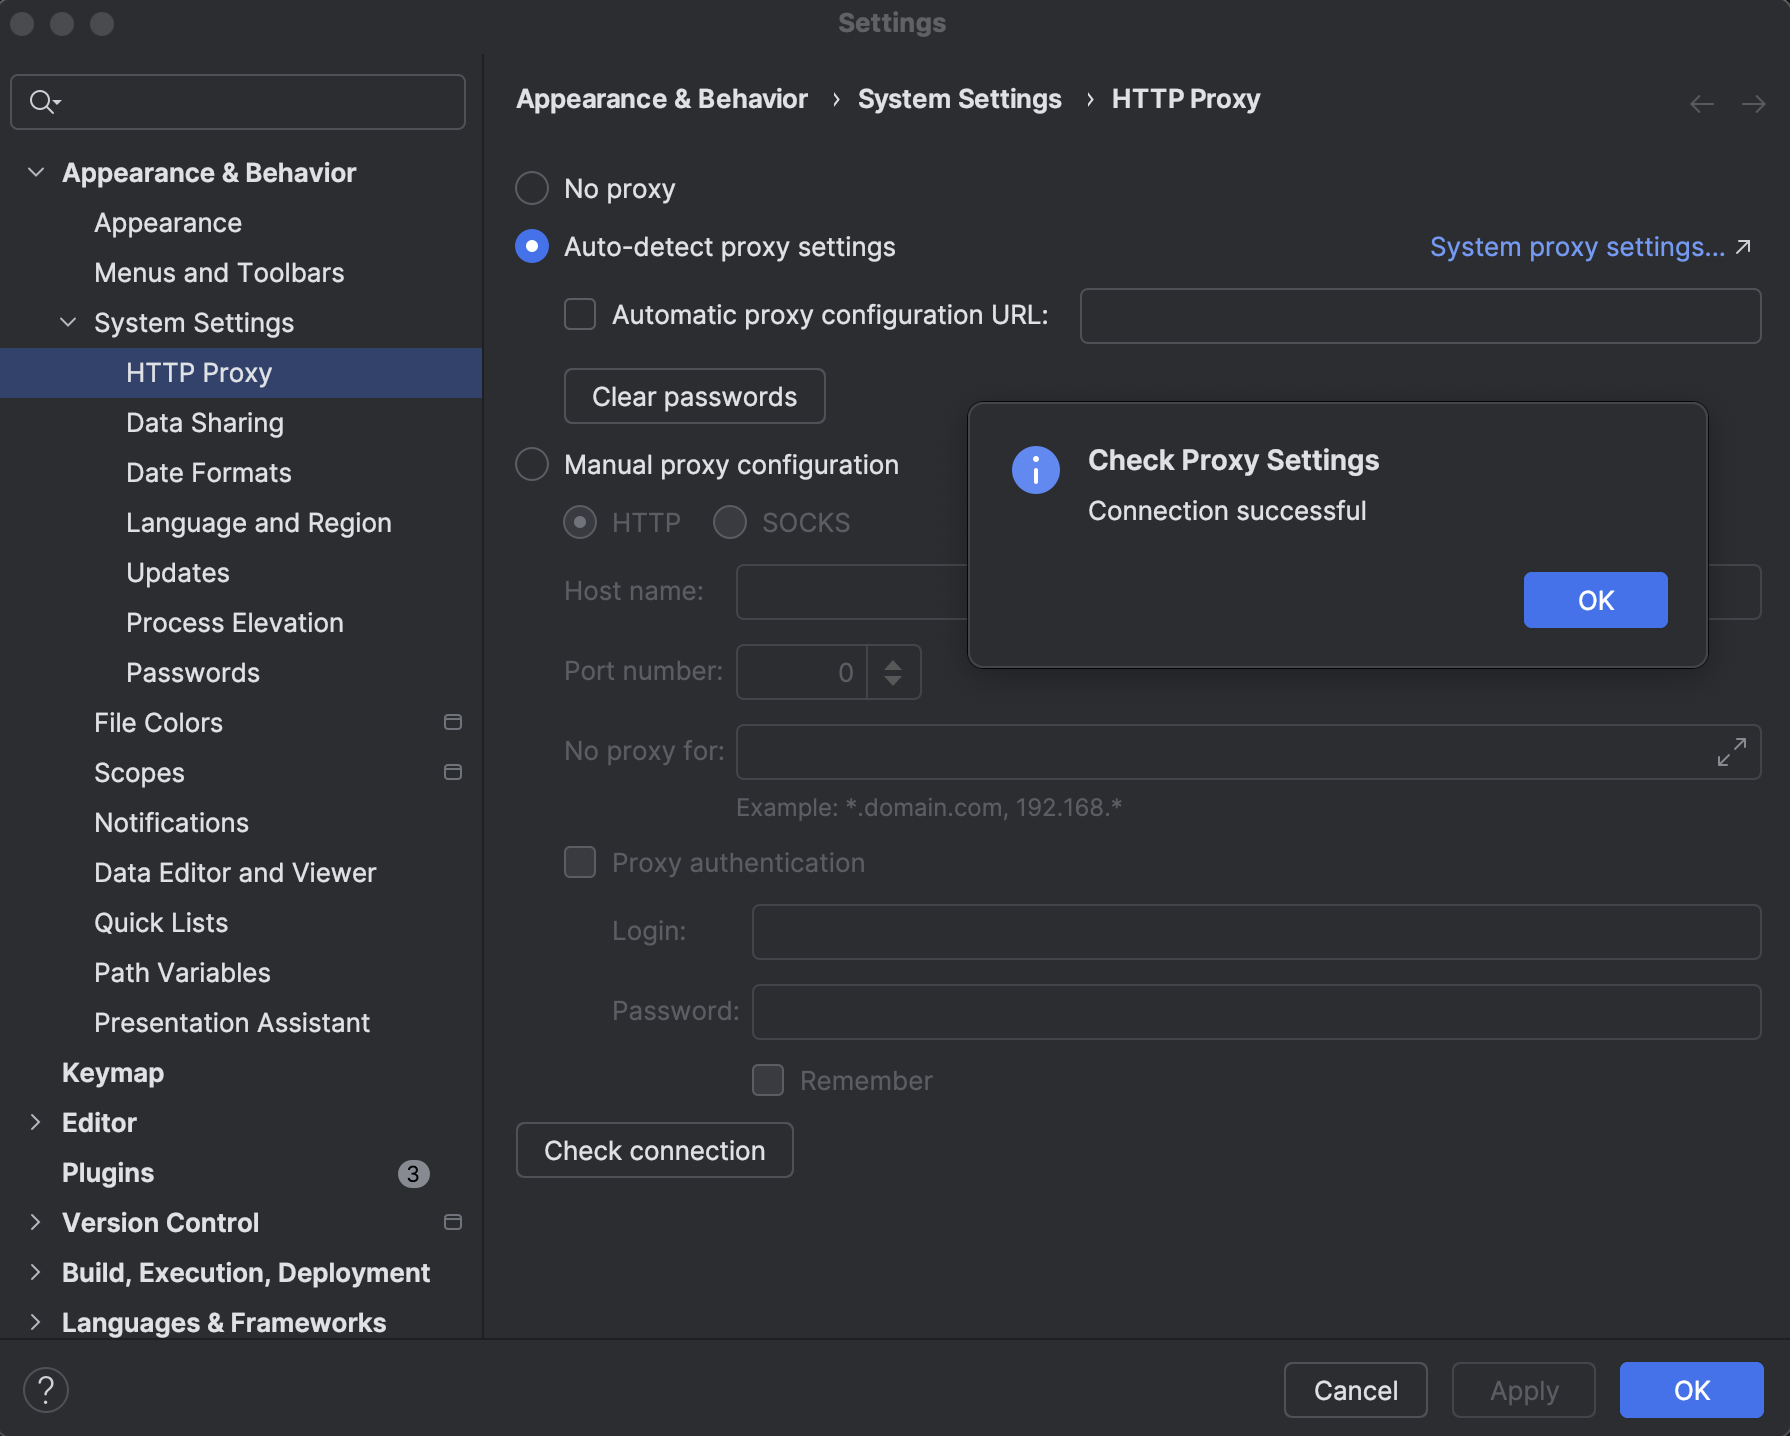Image resolution: width=1790 pixels, height=1436 pixels.
Task: Click the forward navigation arrow at top right
Action: [1753, 103]
